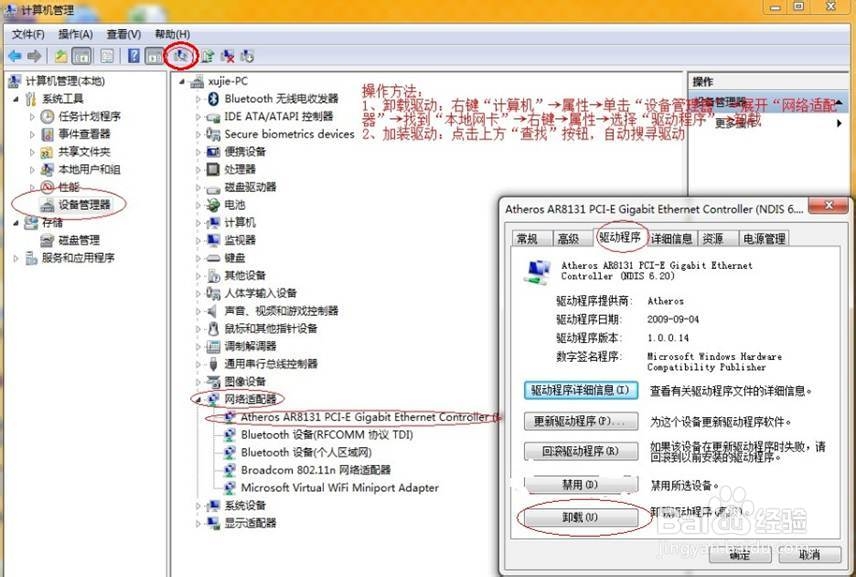Select 任务计划程序 in the left tree

point(90,116)
